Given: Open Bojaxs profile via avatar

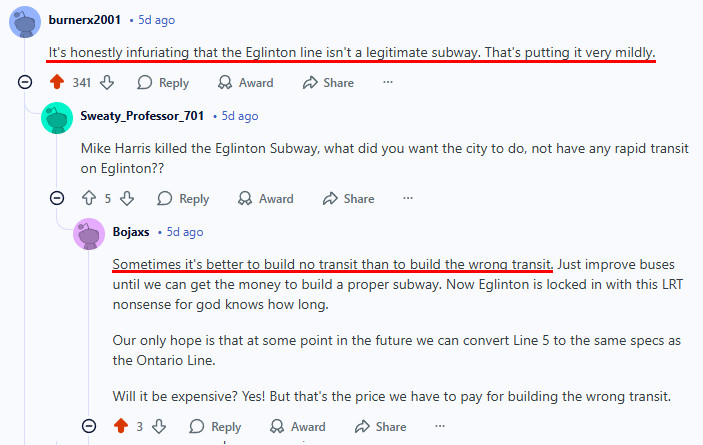Looking at the screenshot, I should [x=90, y=233].
